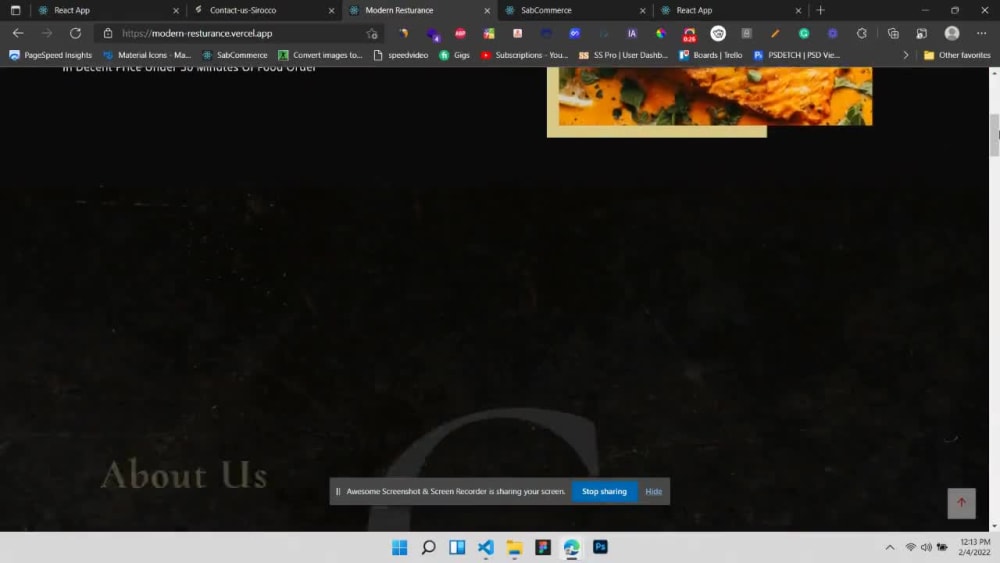Open the ABP adblock extension
Screen dimensions: 1000x563
[460, 33]
